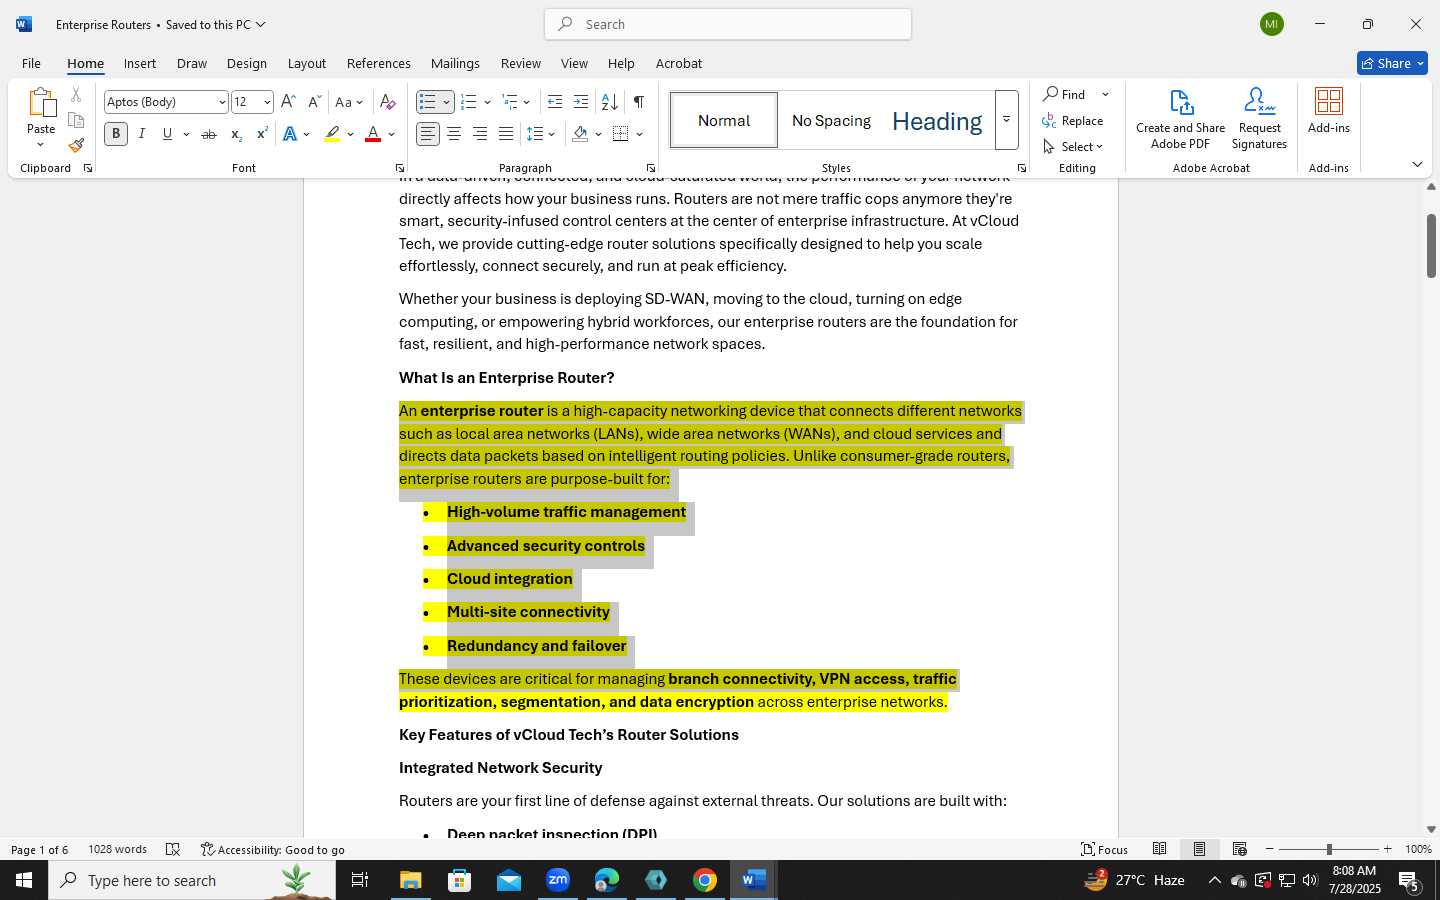
Task: Shrink font size with the decrease button
Action: (x=314, y=102)
